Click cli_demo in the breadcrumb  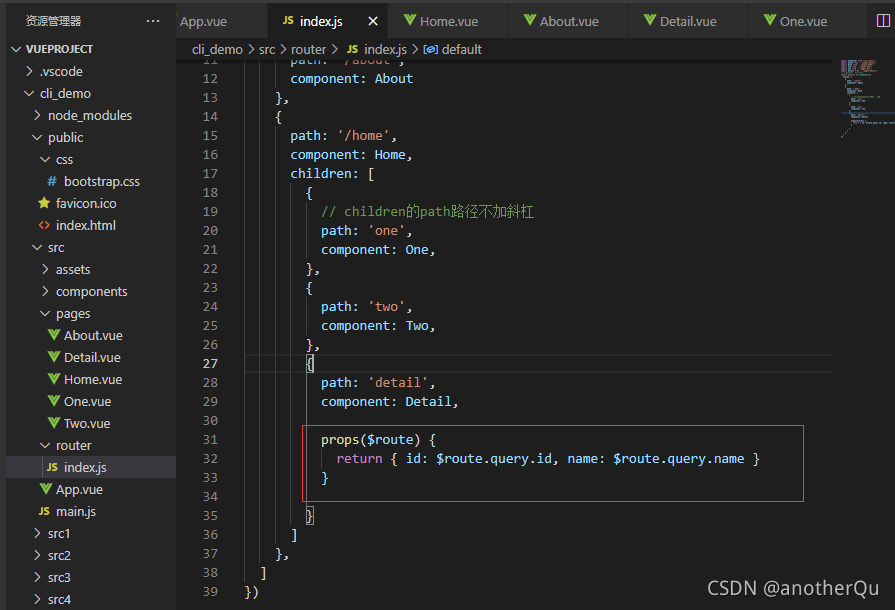click(217, 50)
